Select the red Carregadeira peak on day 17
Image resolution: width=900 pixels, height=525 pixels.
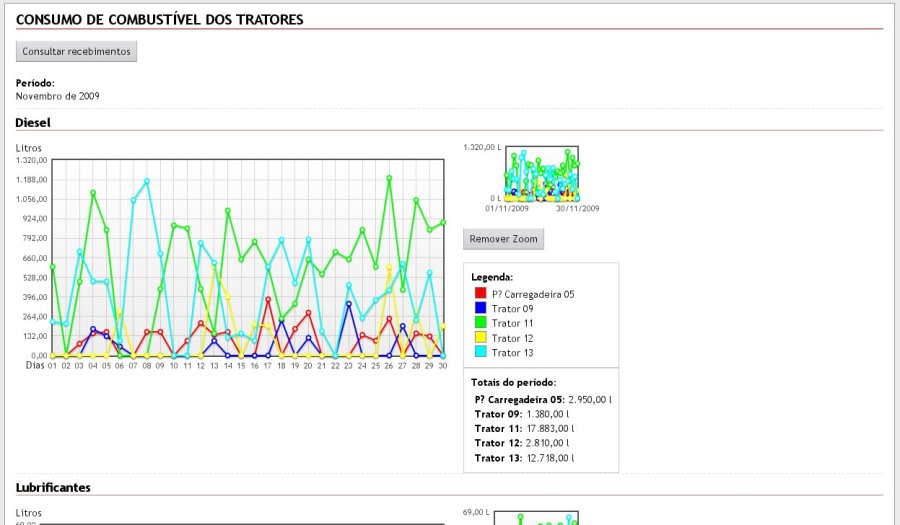[268, 299]
